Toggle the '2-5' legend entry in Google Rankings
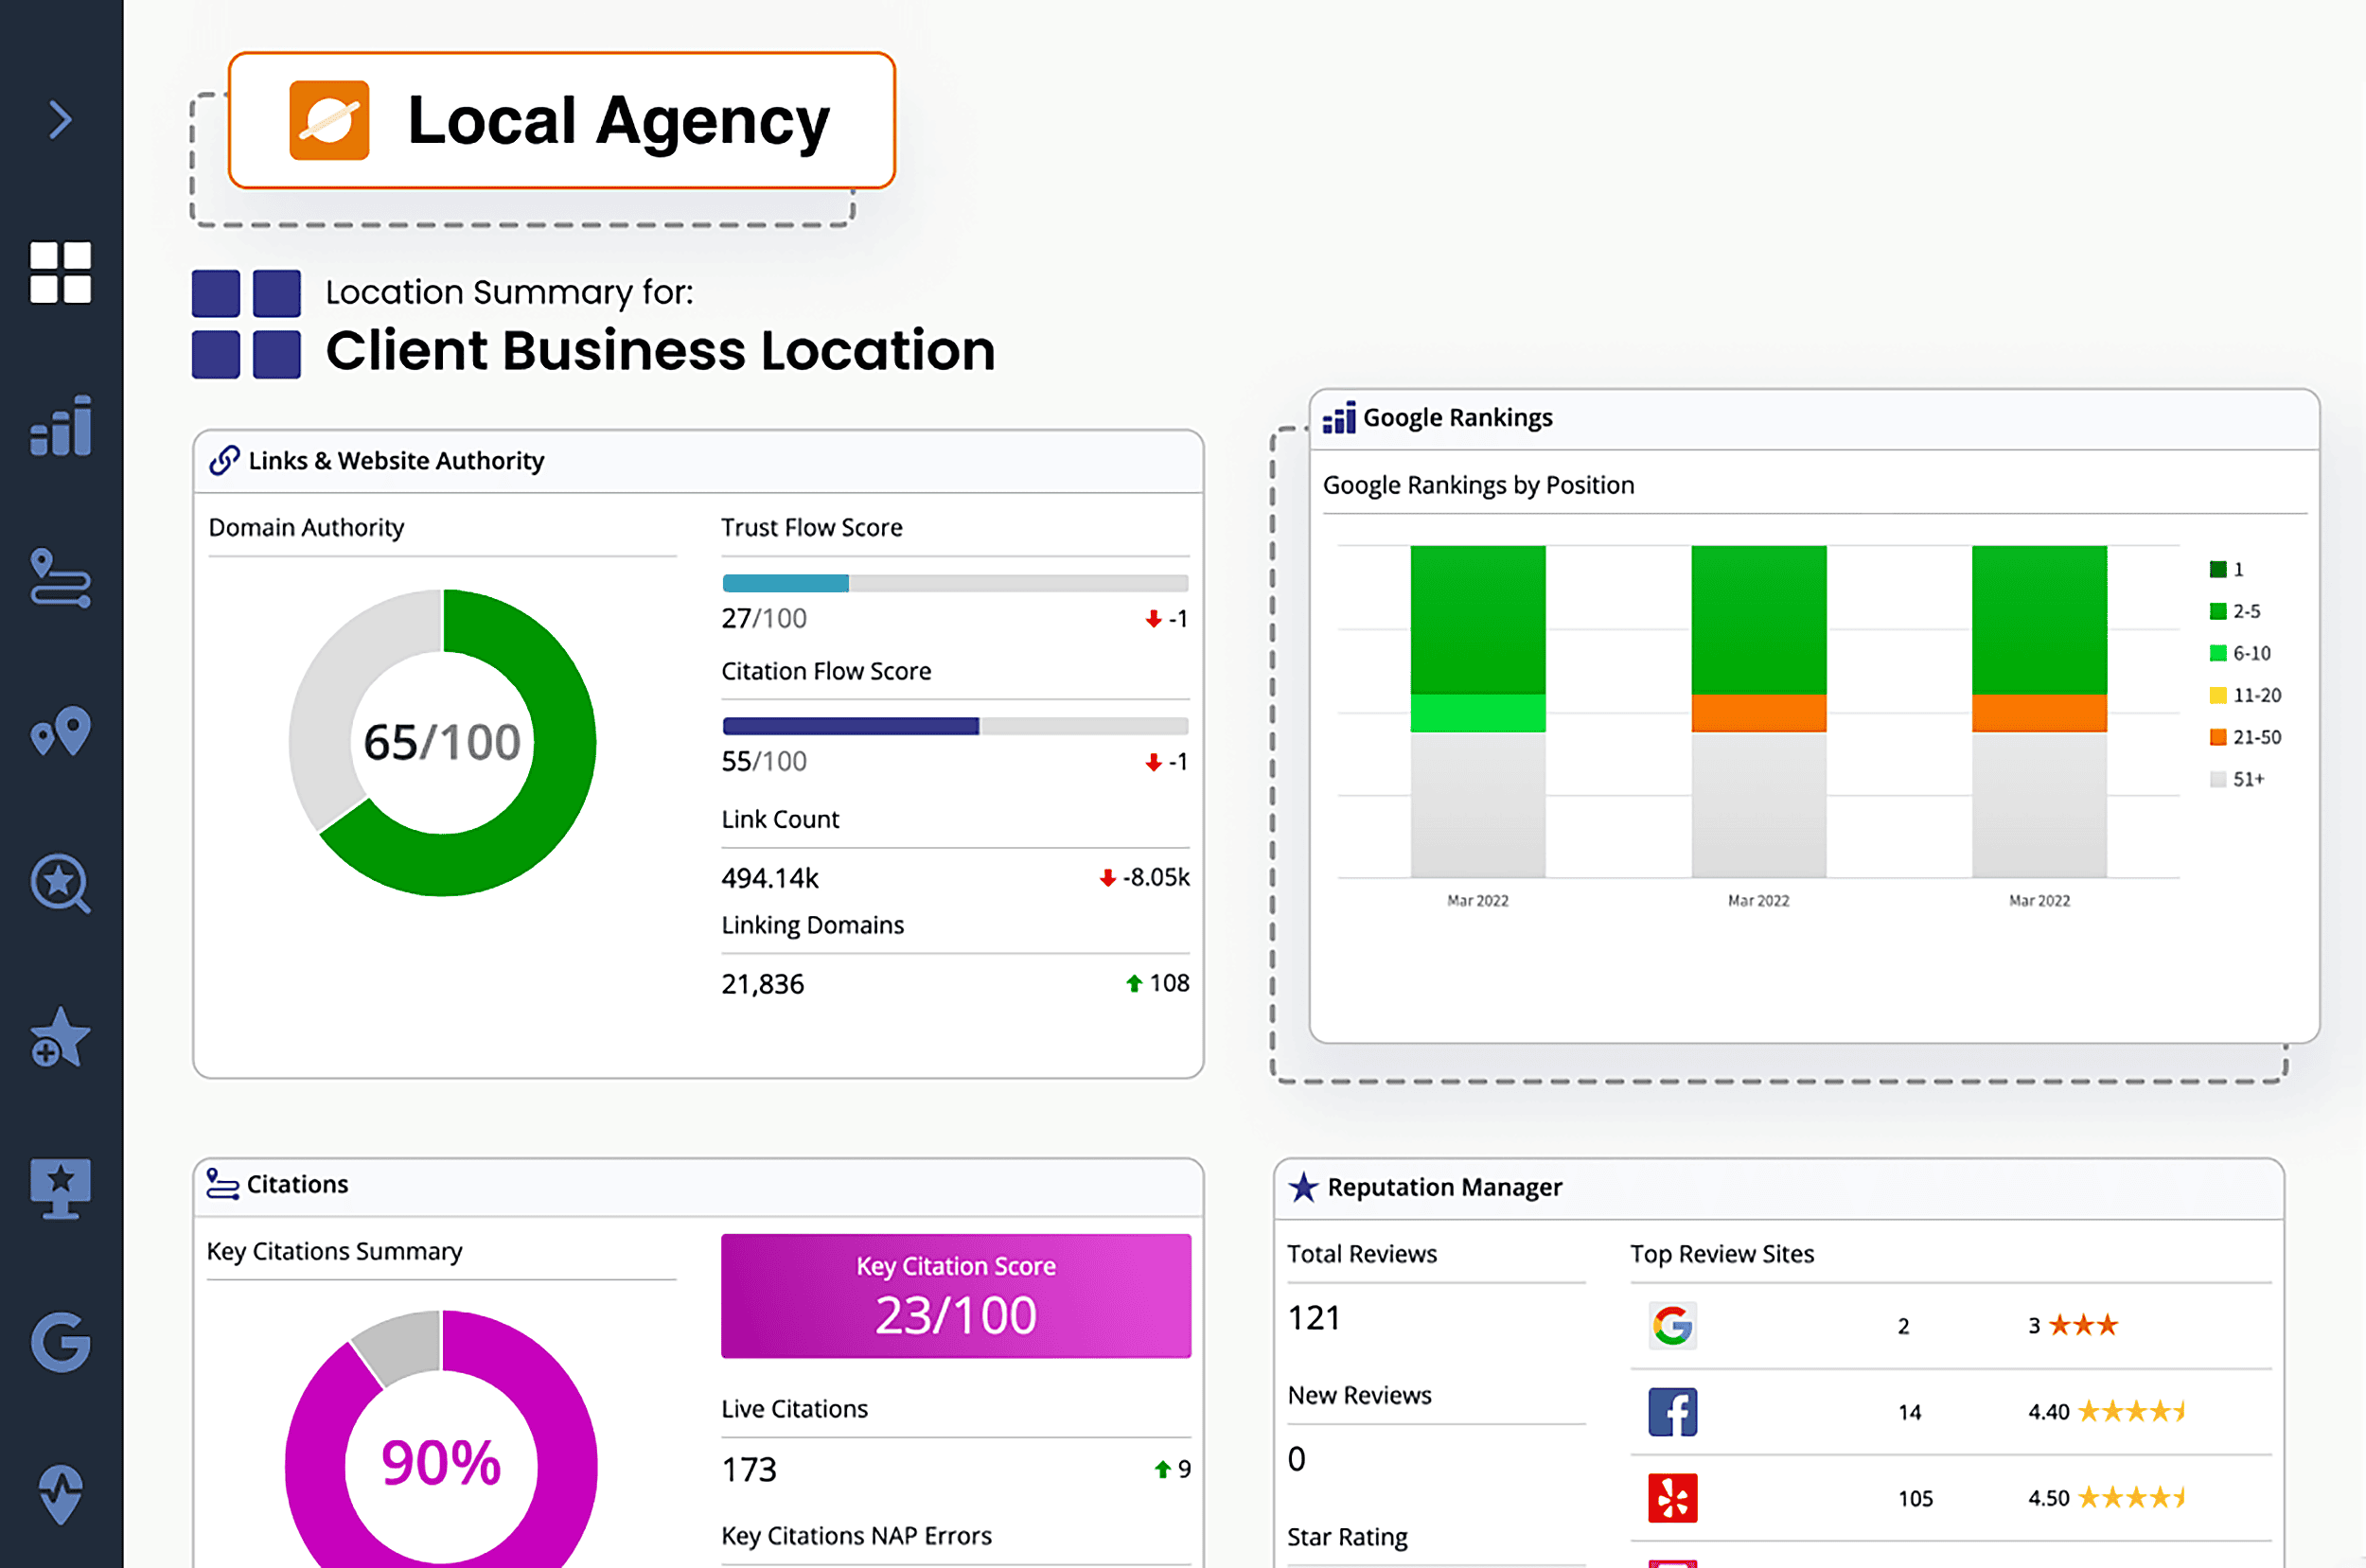This screenshot has width=2366, height=1568. pyautogui.click(x=2242, y=611)
